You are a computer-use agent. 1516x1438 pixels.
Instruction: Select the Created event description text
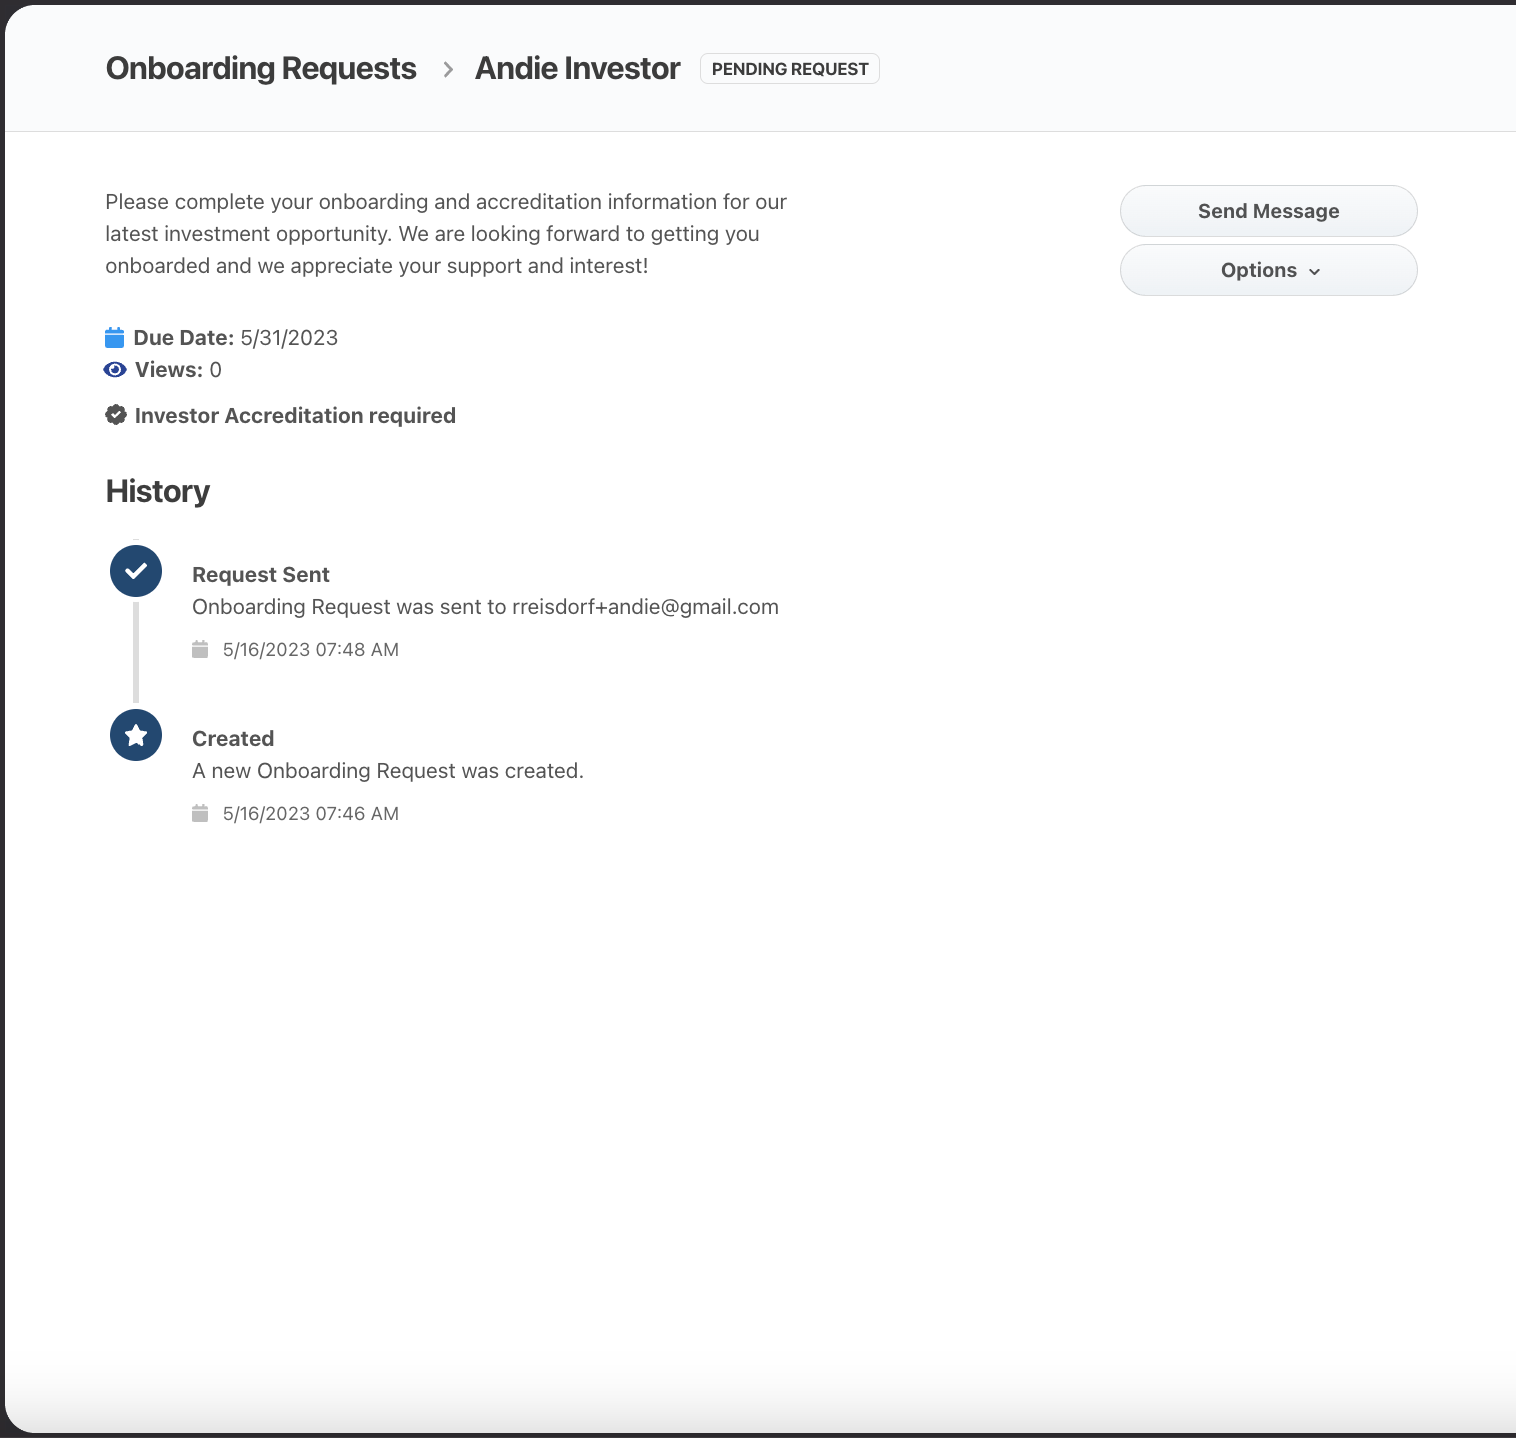coord(388,770)
